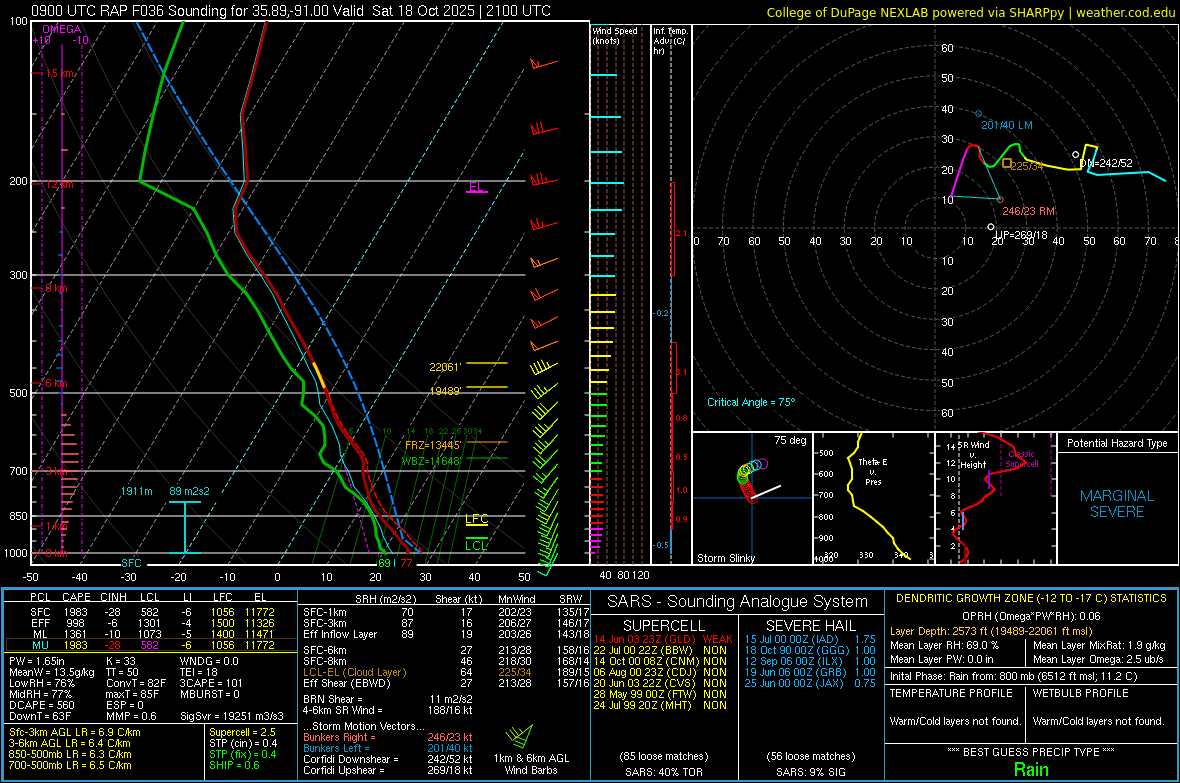Viewport: 1180px width, 783px height.
Task: Click the 246/23 RM right-mover label on hodograph
Action: pyautogui.click(x=1029, y=212)
